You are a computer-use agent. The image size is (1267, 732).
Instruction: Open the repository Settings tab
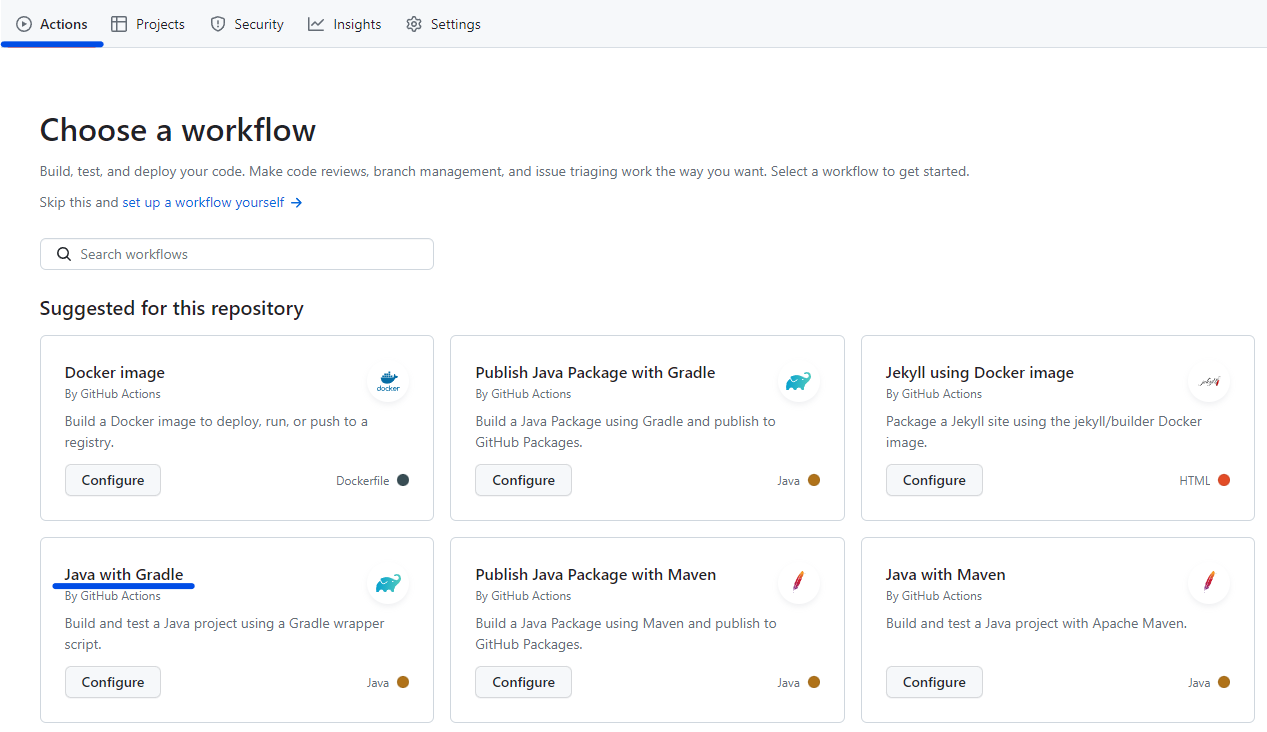pyautogui.click(x=443, y=24)
